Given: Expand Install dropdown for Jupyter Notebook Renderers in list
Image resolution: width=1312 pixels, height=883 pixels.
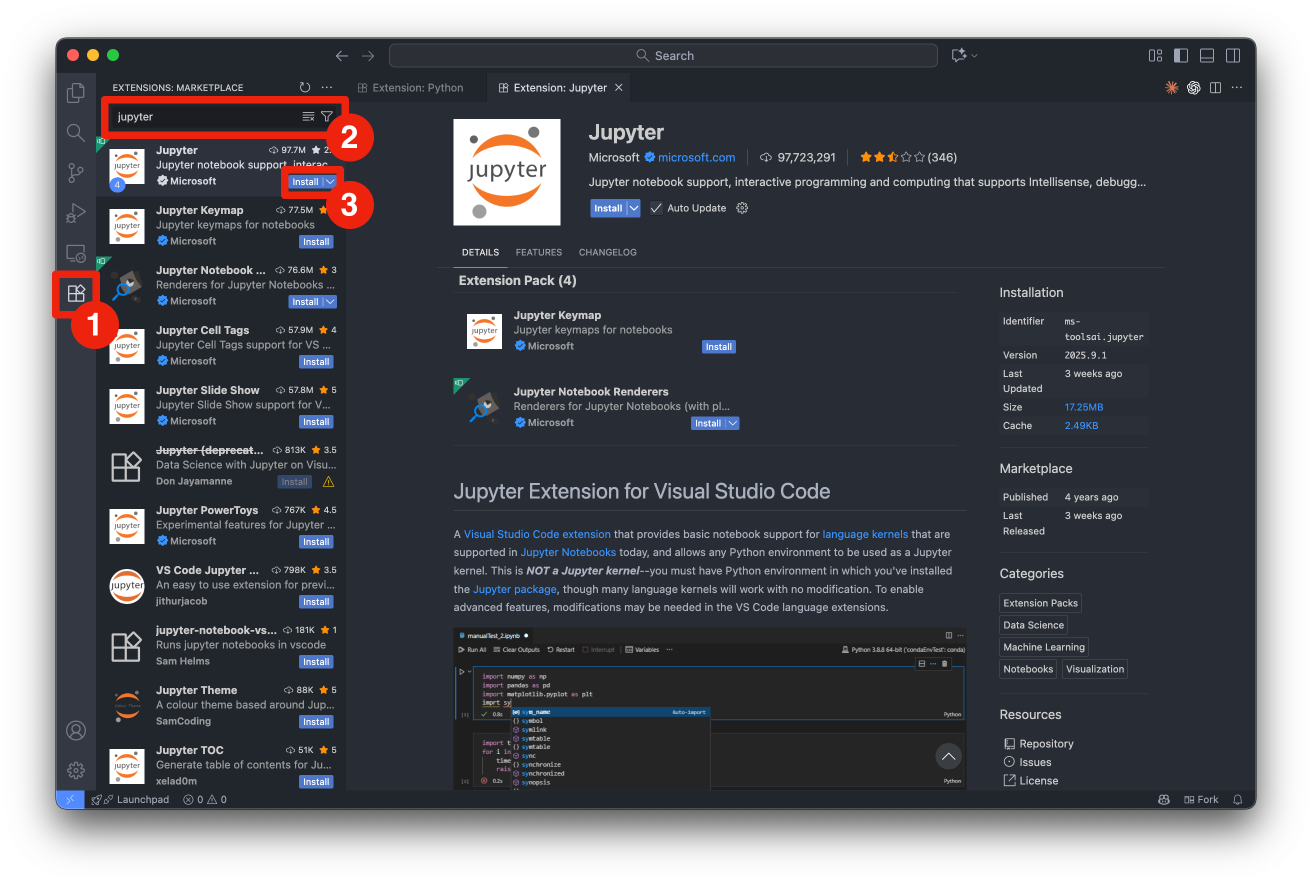Looking at the screenshot, I should point(329,302).
